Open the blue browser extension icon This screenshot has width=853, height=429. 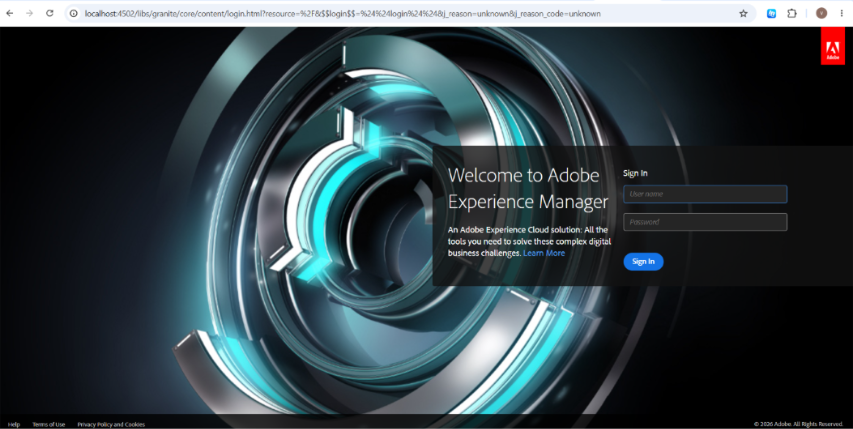771,14
